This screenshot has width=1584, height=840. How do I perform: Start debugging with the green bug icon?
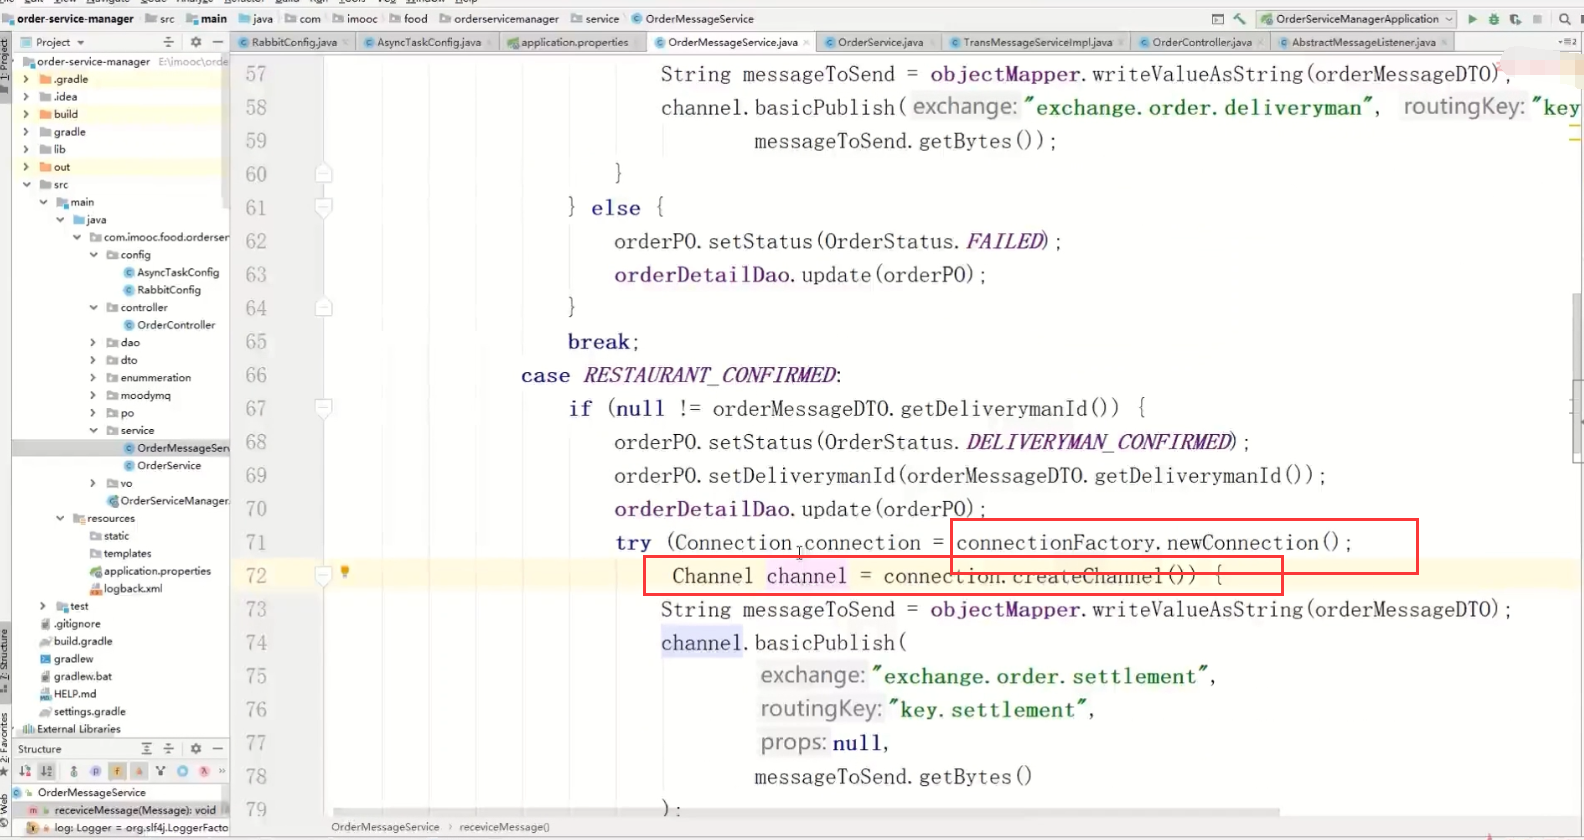point(1494,19)
